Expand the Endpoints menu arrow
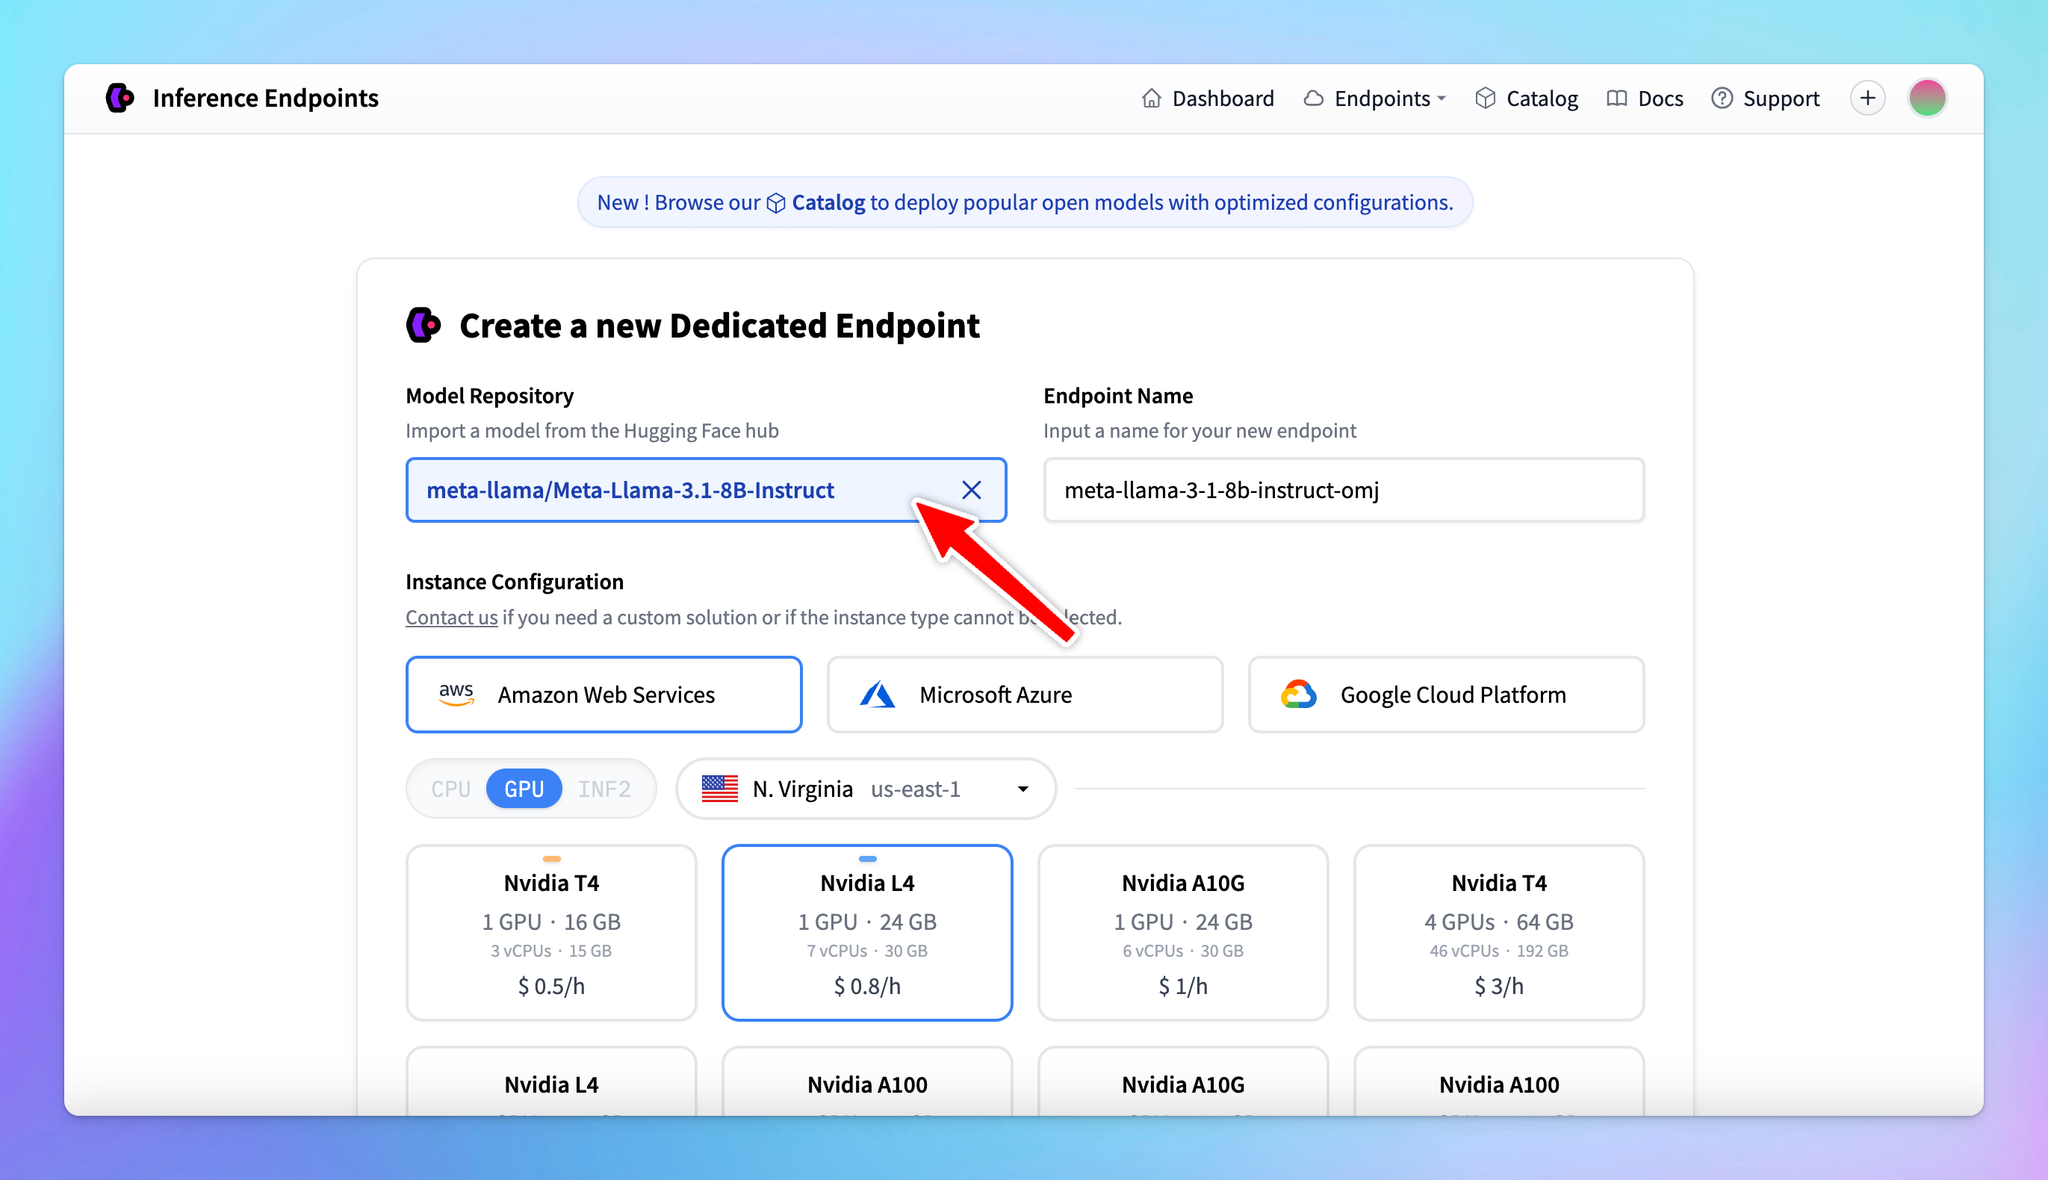Screen dimensions: 2048x1180 click(1441, 98)
